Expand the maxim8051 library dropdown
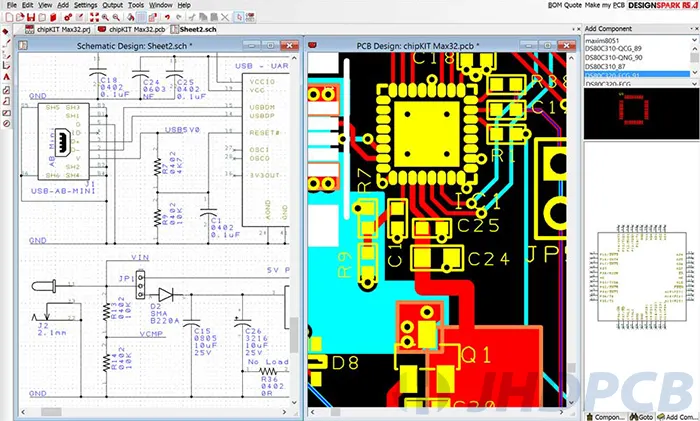 (694, 40)
